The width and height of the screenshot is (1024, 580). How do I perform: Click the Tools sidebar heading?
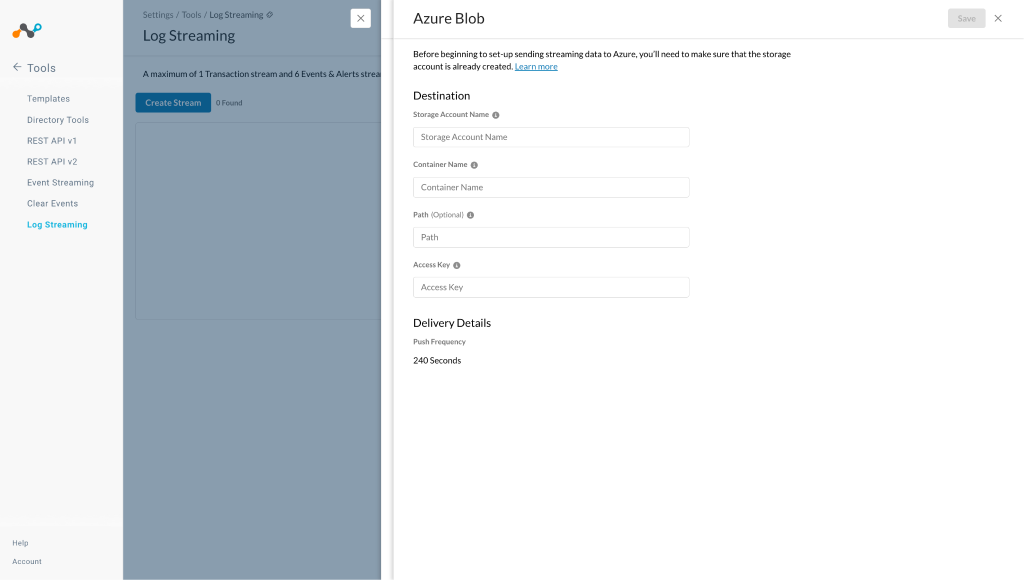[x=41, y=68]
